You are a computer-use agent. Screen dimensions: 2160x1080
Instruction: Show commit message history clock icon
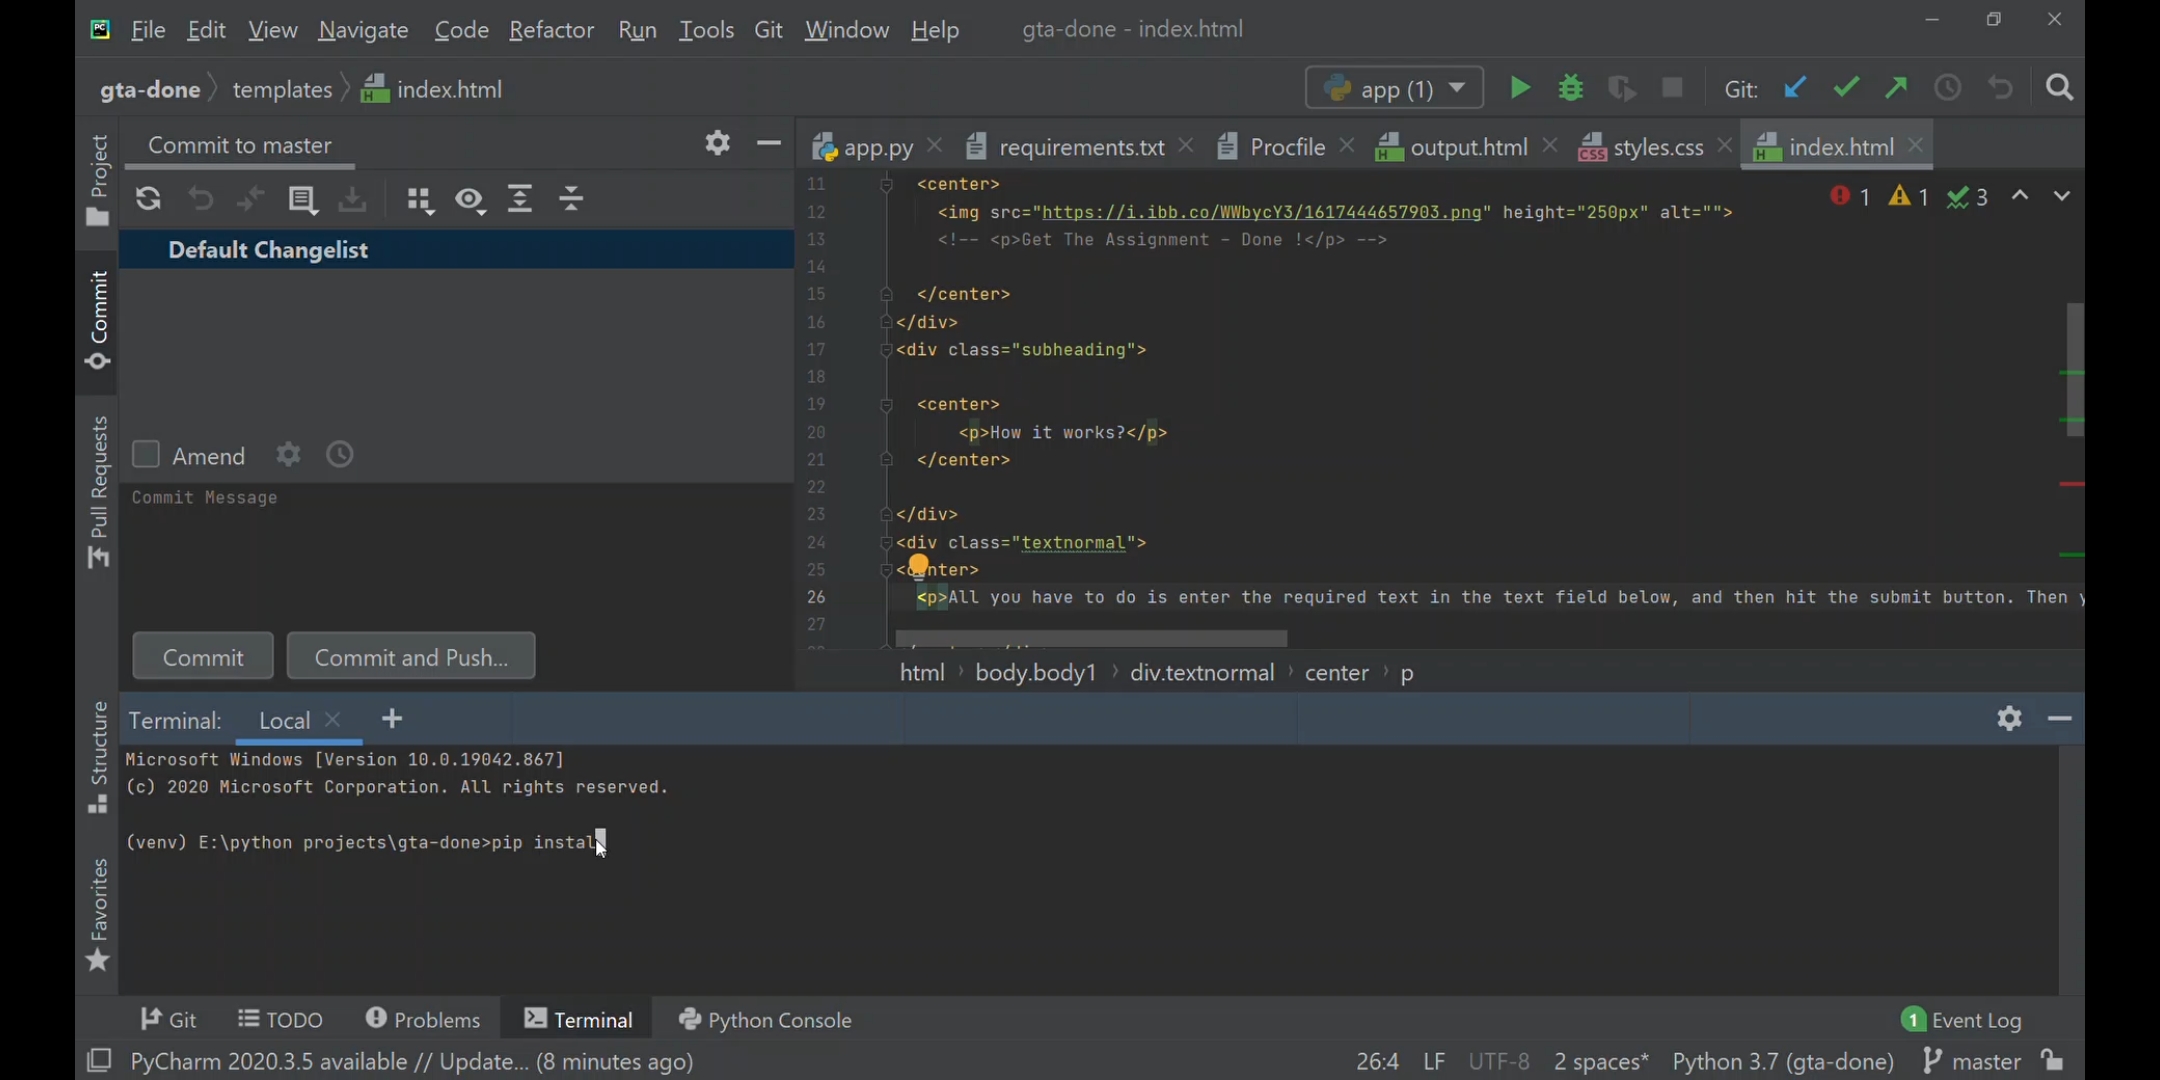(x=340, y=455)
